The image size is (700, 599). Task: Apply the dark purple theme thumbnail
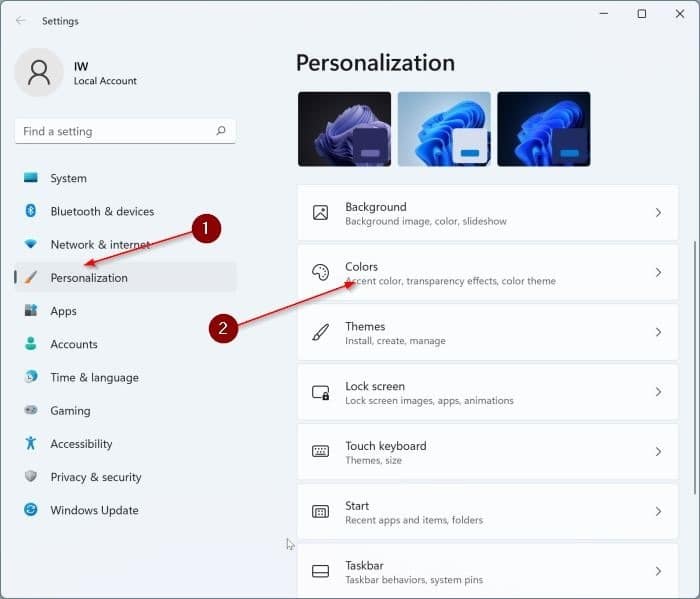tap(344, 129)
